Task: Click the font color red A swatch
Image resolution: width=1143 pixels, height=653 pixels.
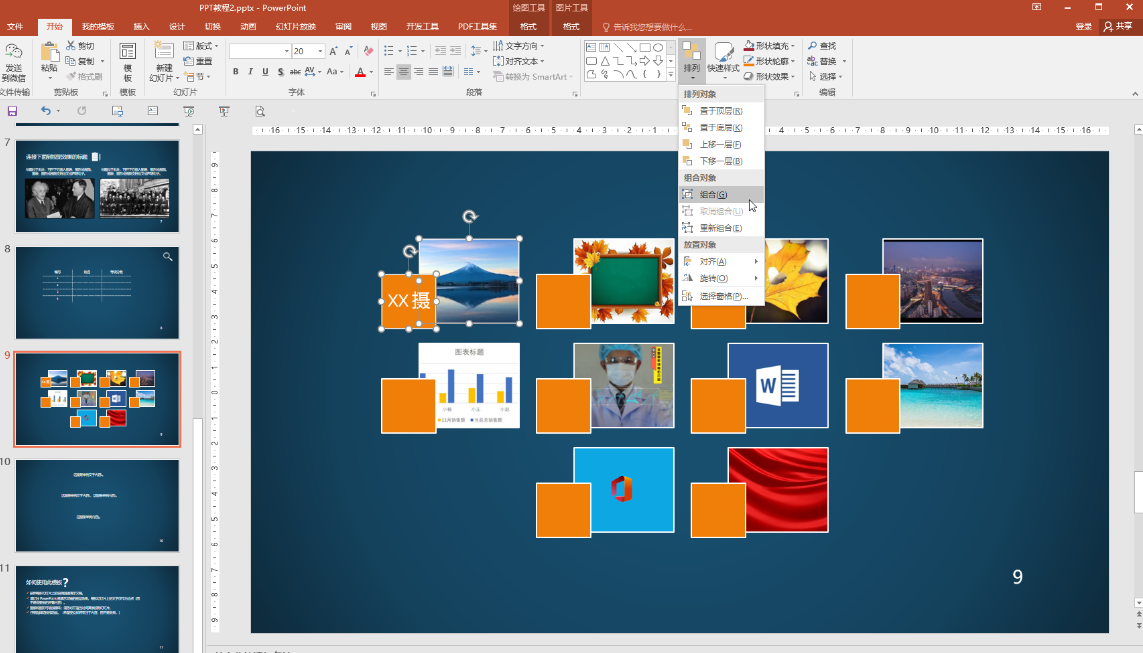Action: pyautogui.click(x=359, y=72)
